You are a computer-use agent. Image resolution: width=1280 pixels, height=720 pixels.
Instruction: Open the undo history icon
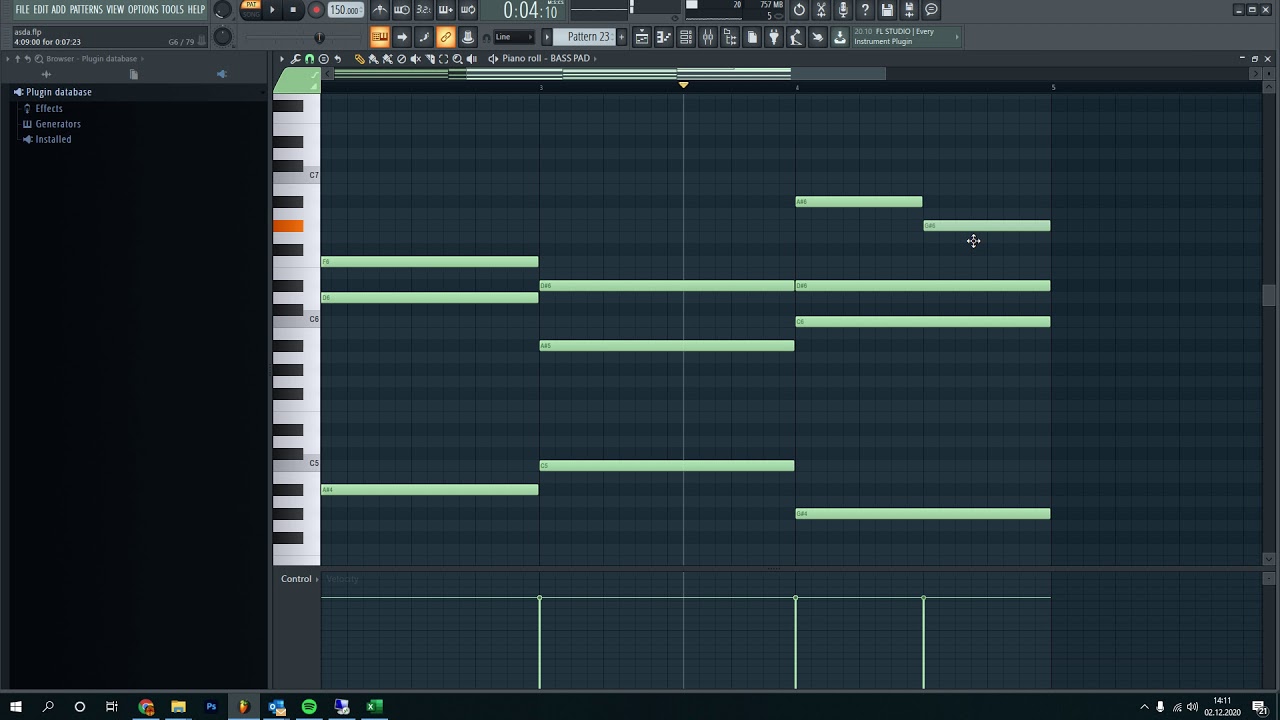coord(799,10)
